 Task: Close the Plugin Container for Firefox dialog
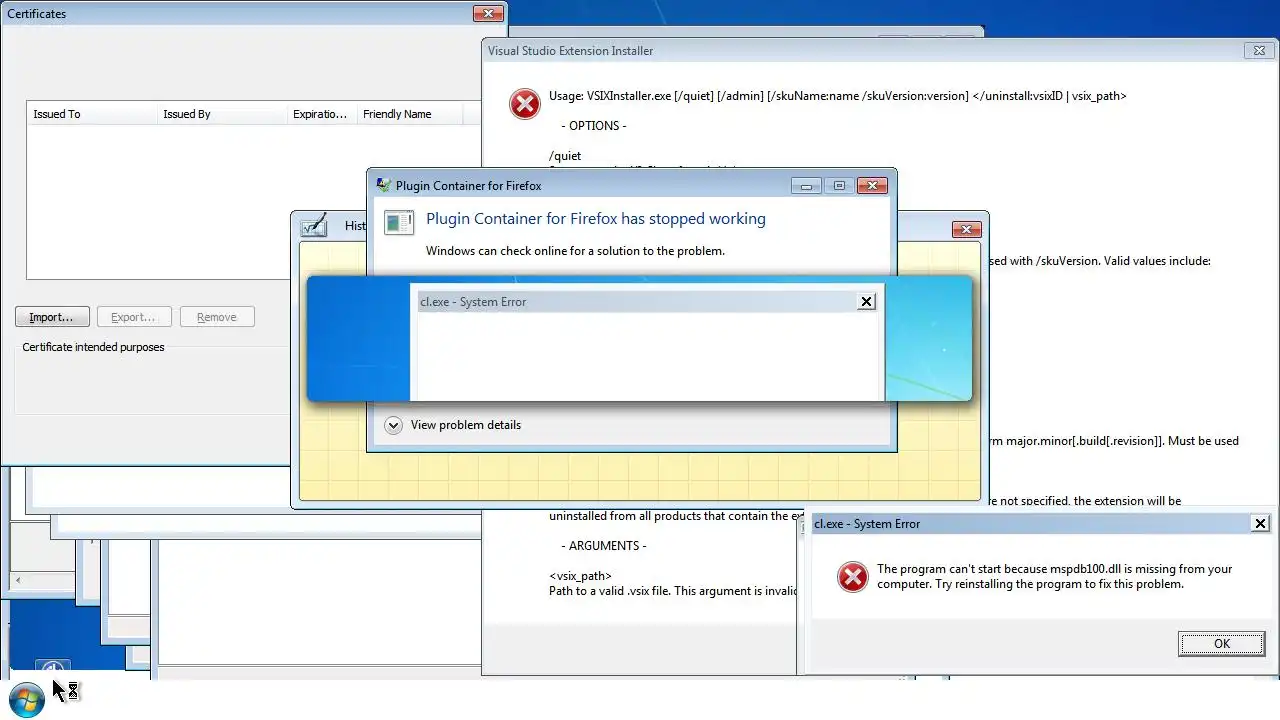(872, 185)
